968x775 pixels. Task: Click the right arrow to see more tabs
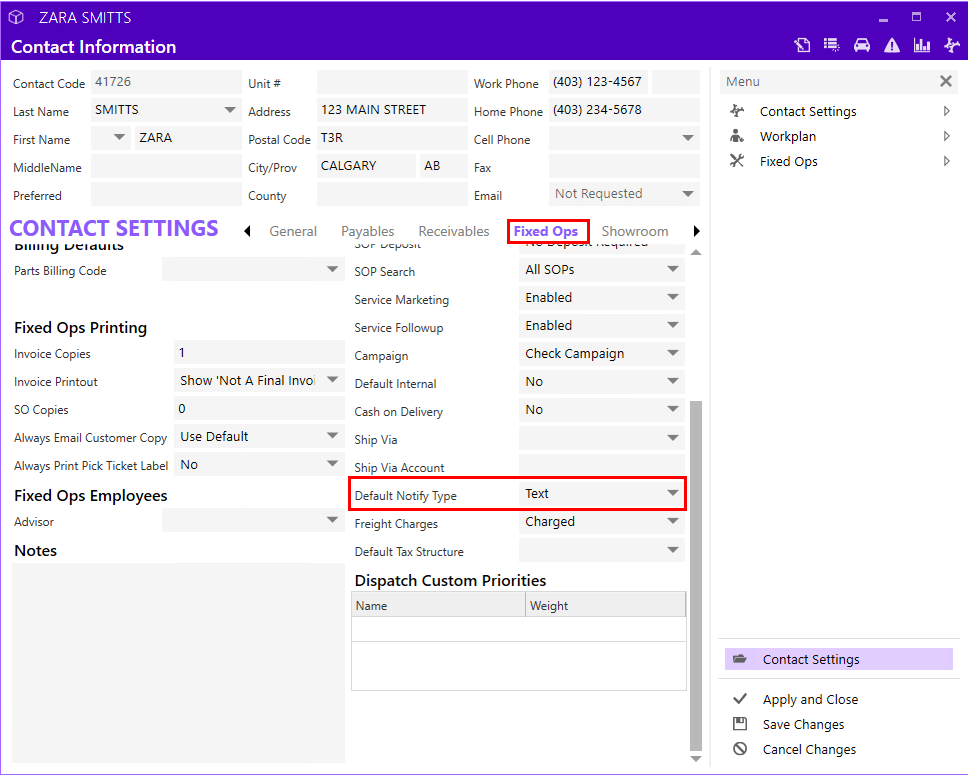[x=696, y=231]
